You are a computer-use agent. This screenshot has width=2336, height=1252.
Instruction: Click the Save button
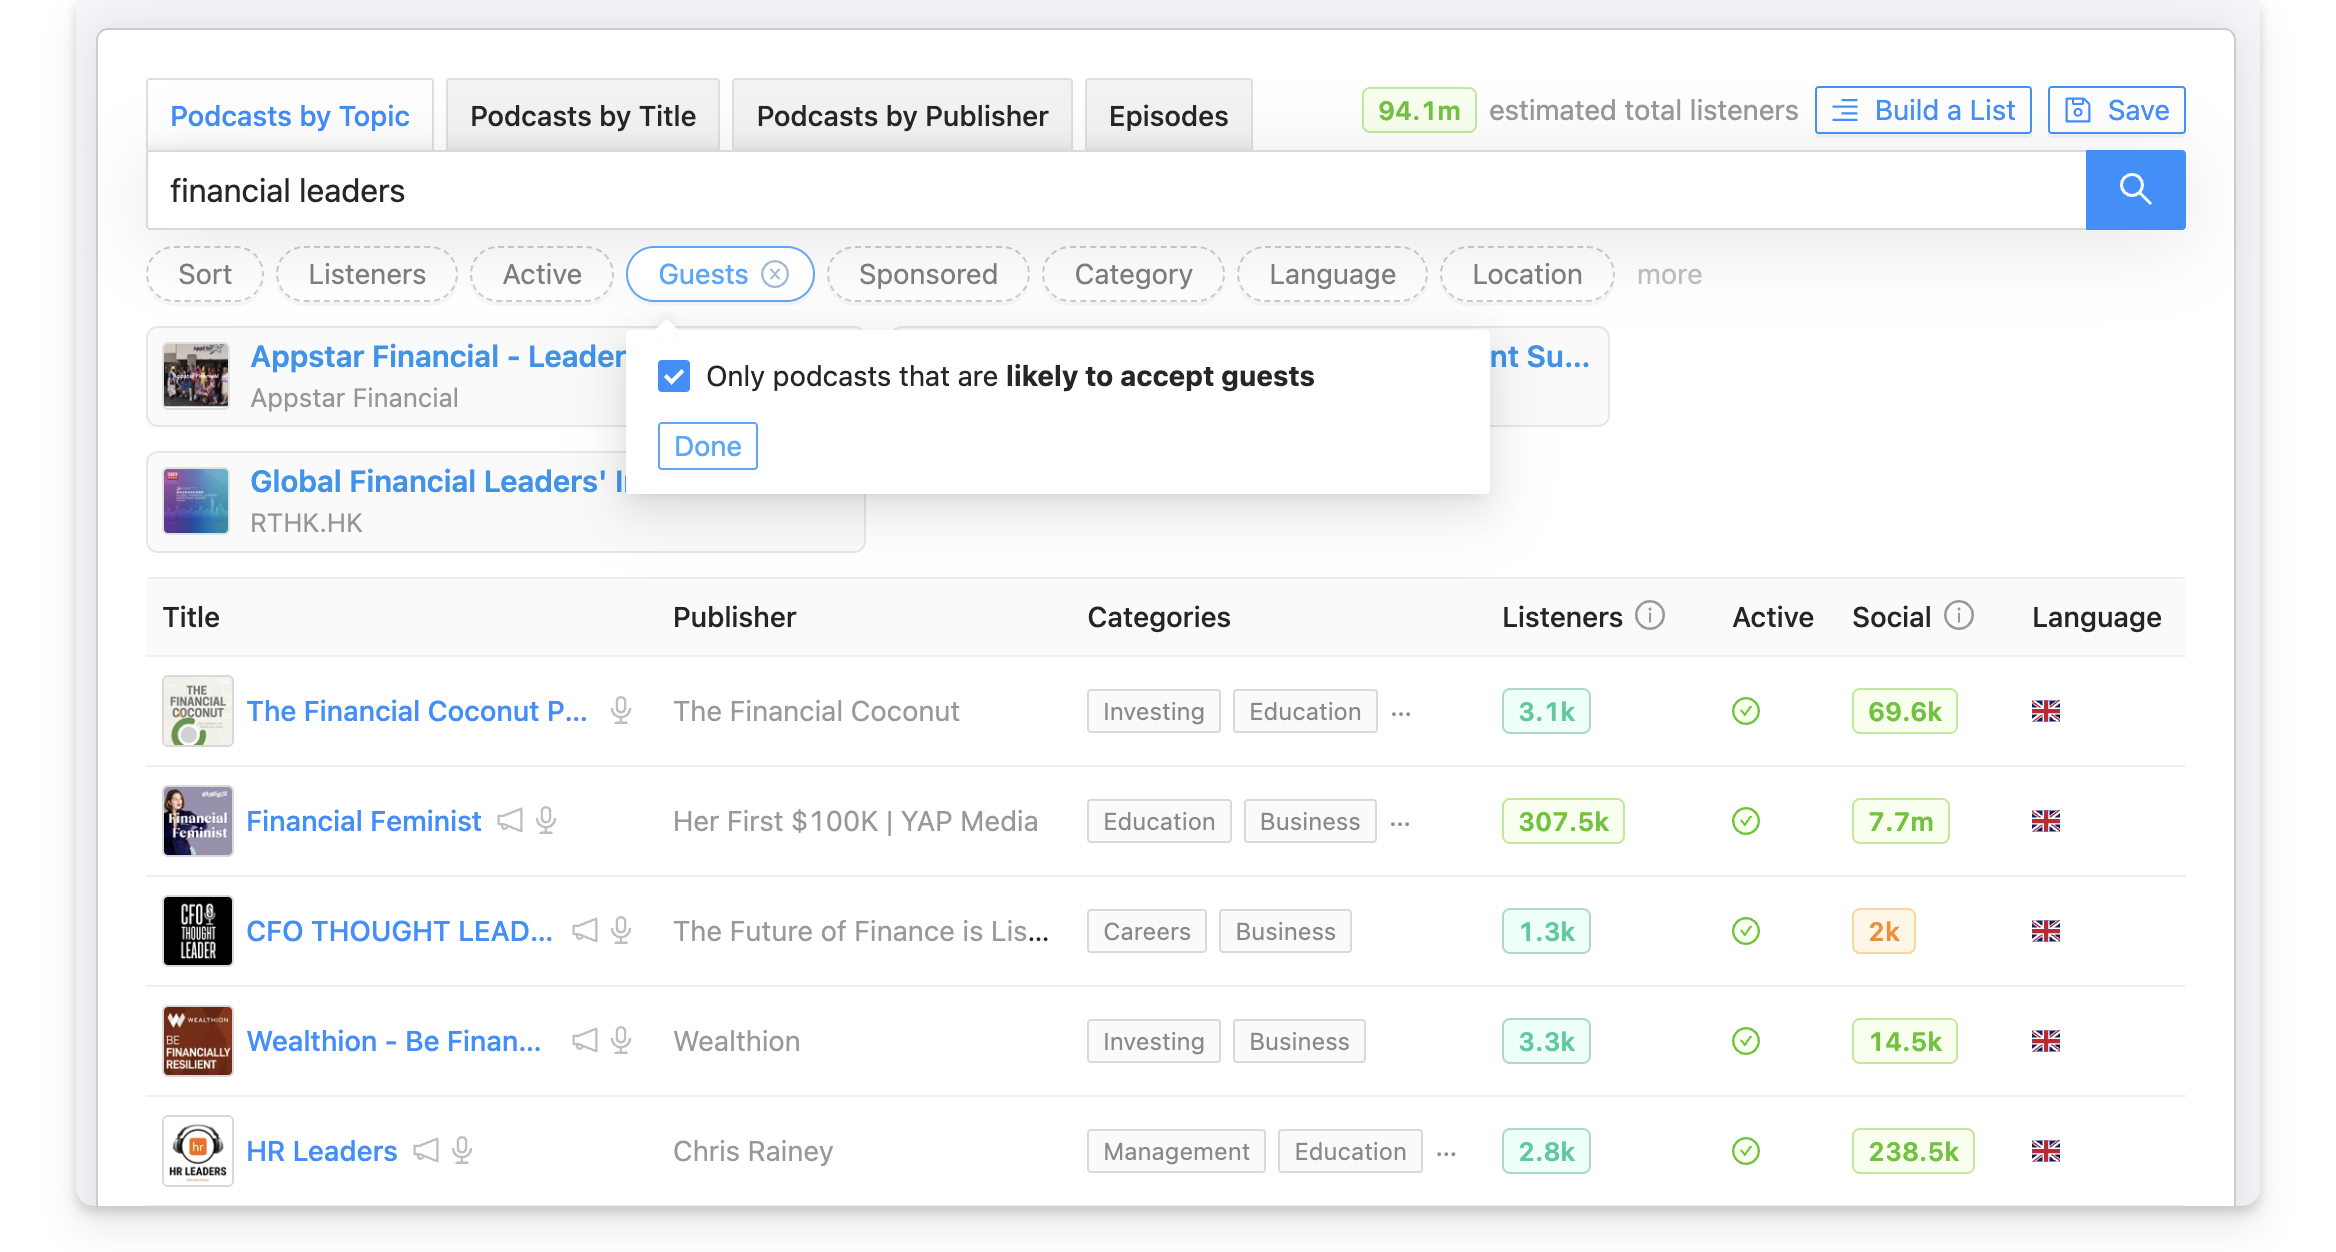pyautogui.click(x=2117, y=110)
